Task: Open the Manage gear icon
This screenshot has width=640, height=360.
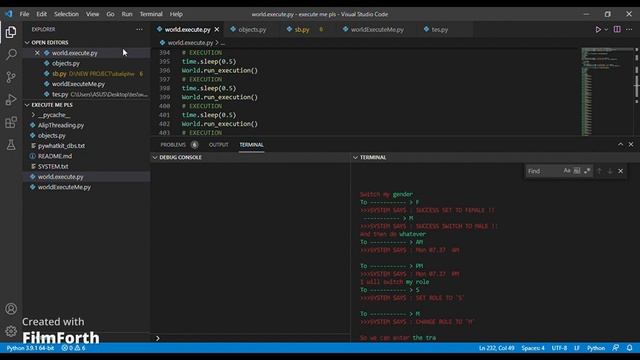Action: (11, 331)
